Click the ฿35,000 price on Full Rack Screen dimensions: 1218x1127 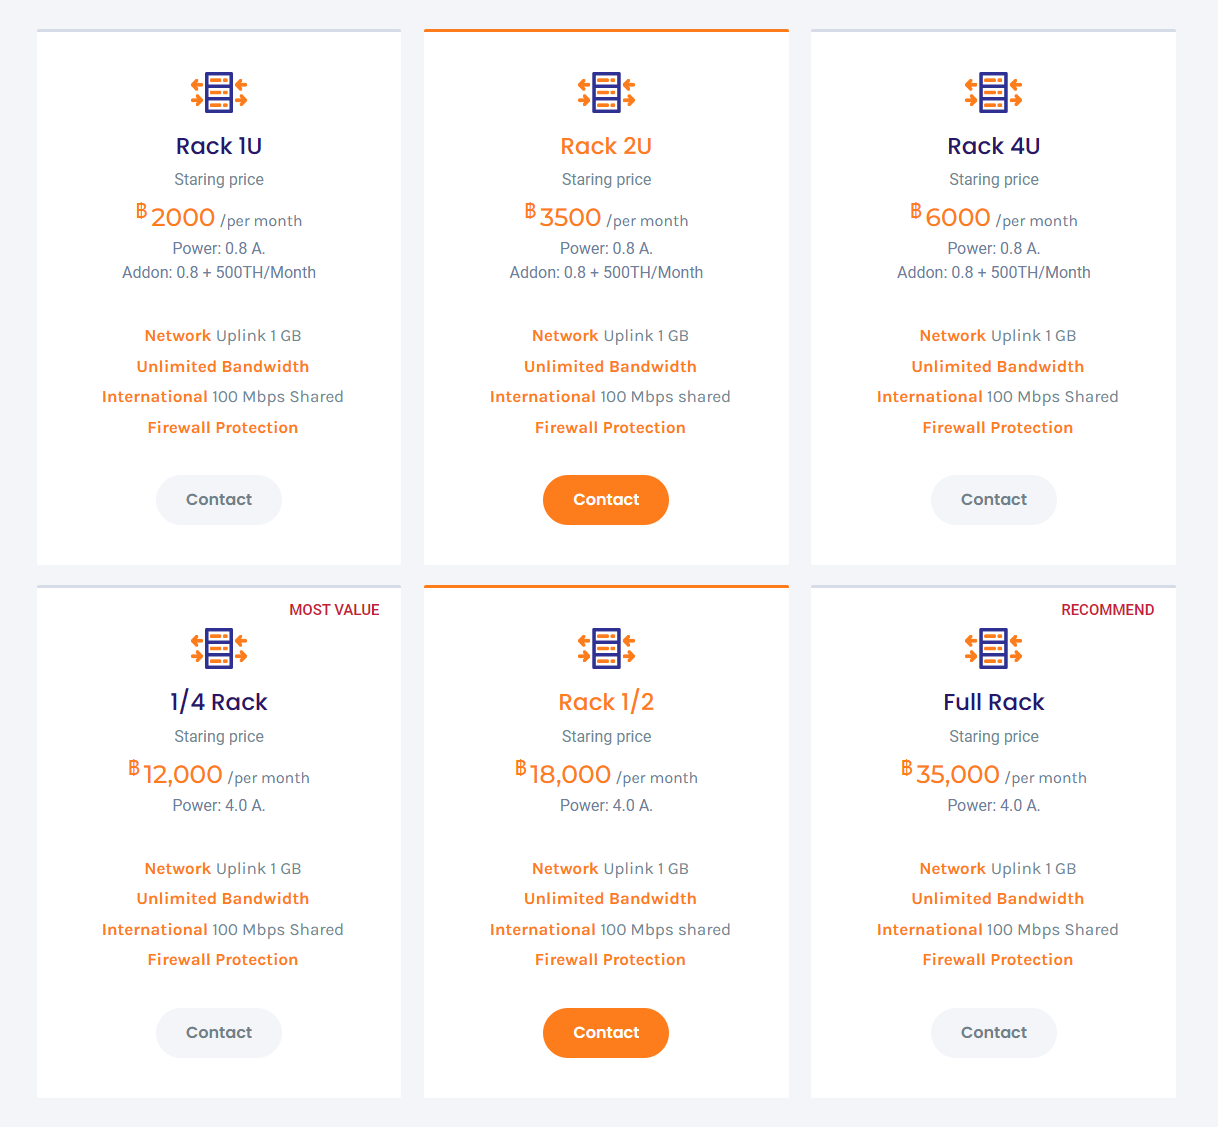tap(950, 774)
